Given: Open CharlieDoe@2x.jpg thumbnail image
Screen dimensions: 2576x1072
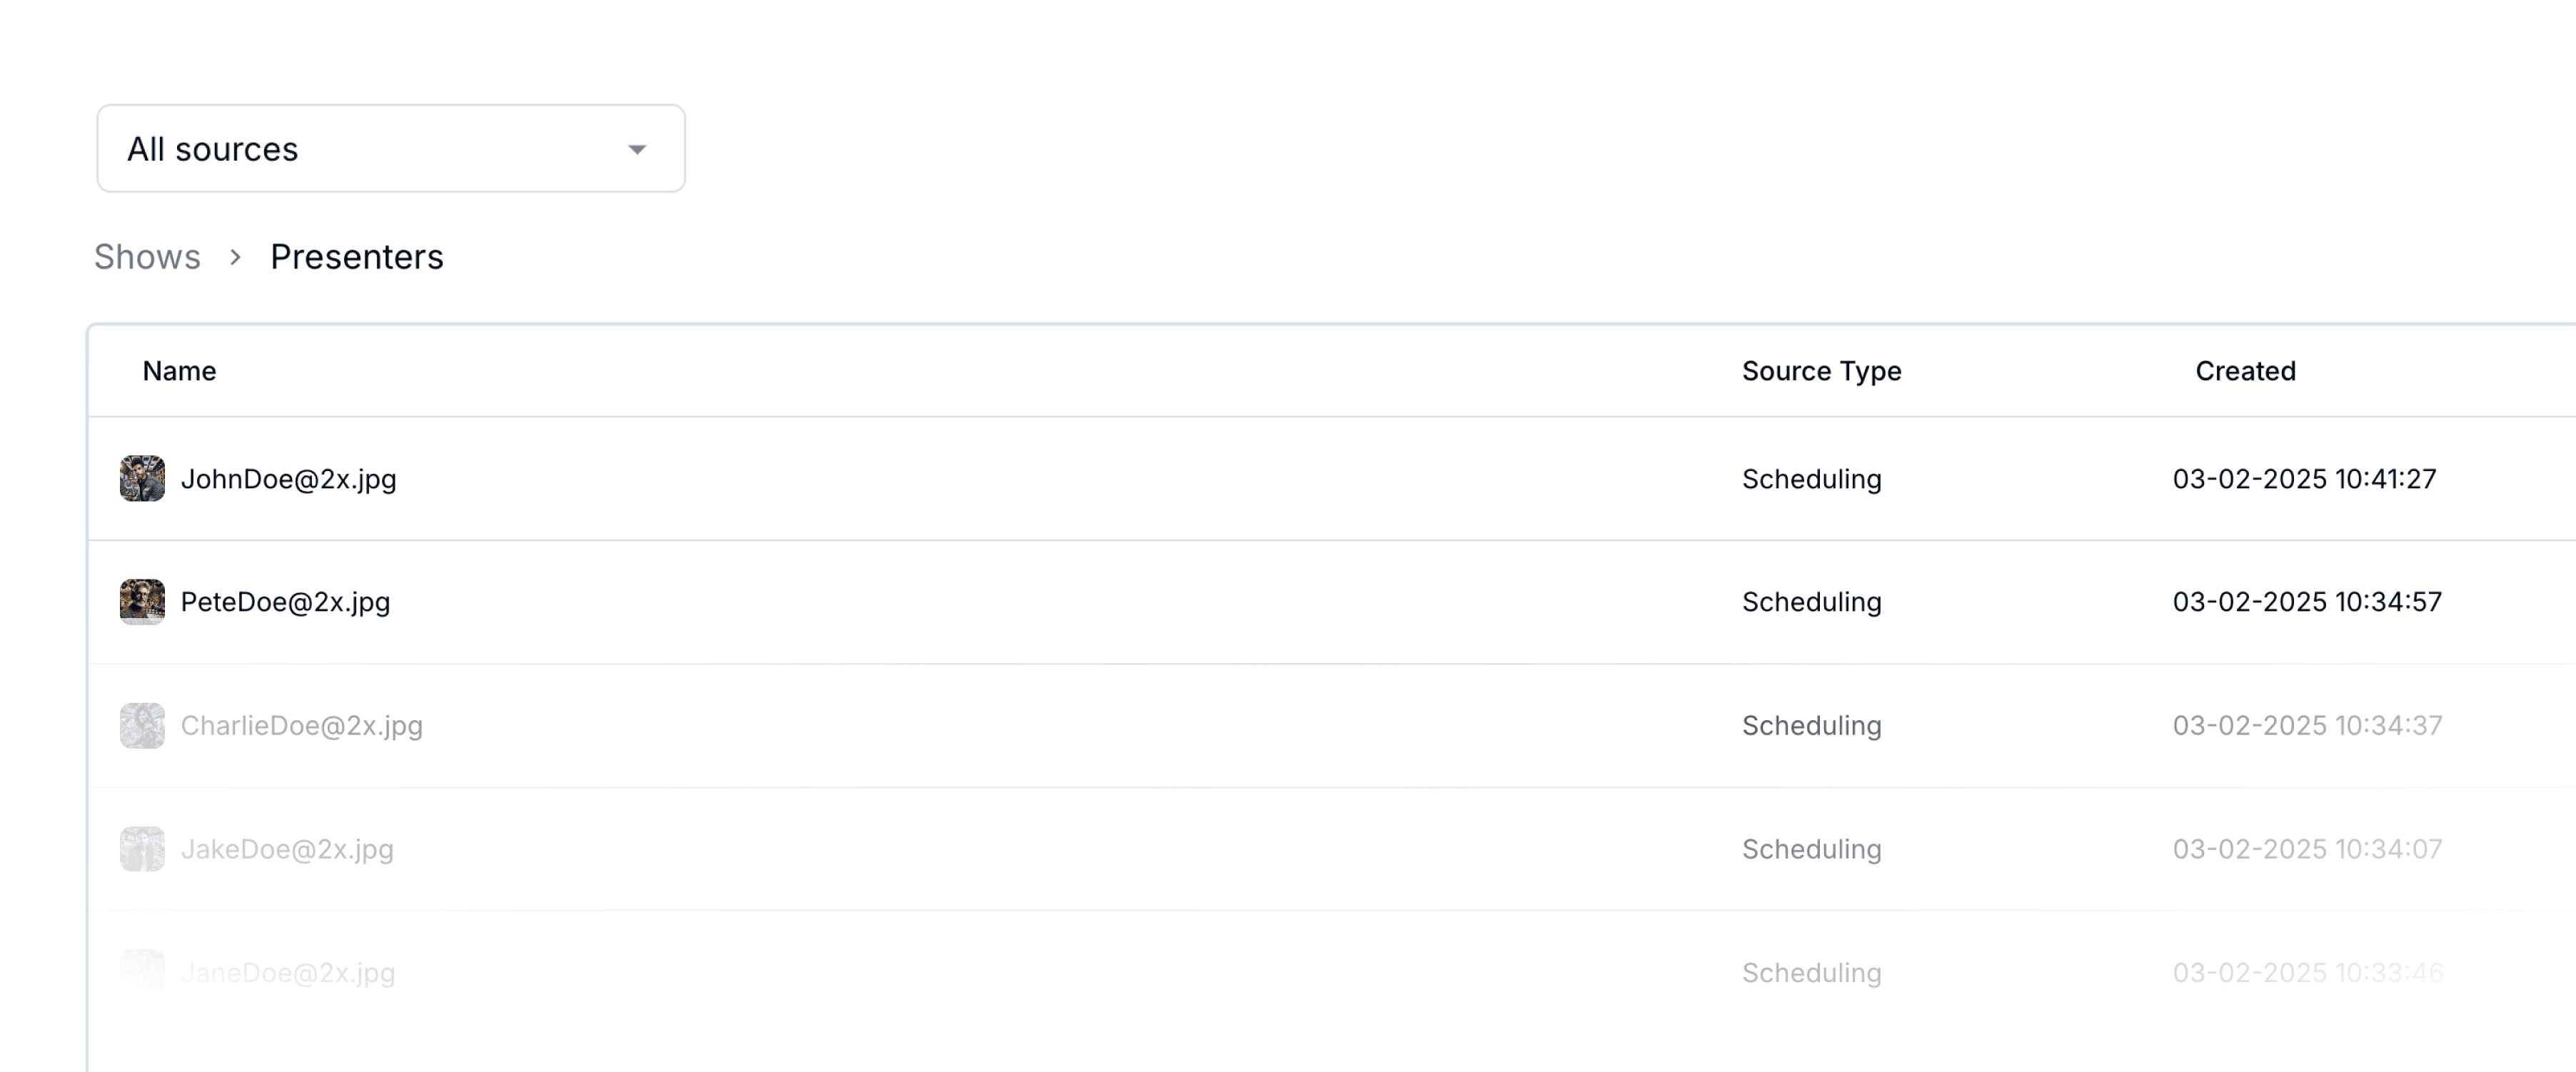Looking at the screenshot, I should pyautogui.click(x=142, y=726).
